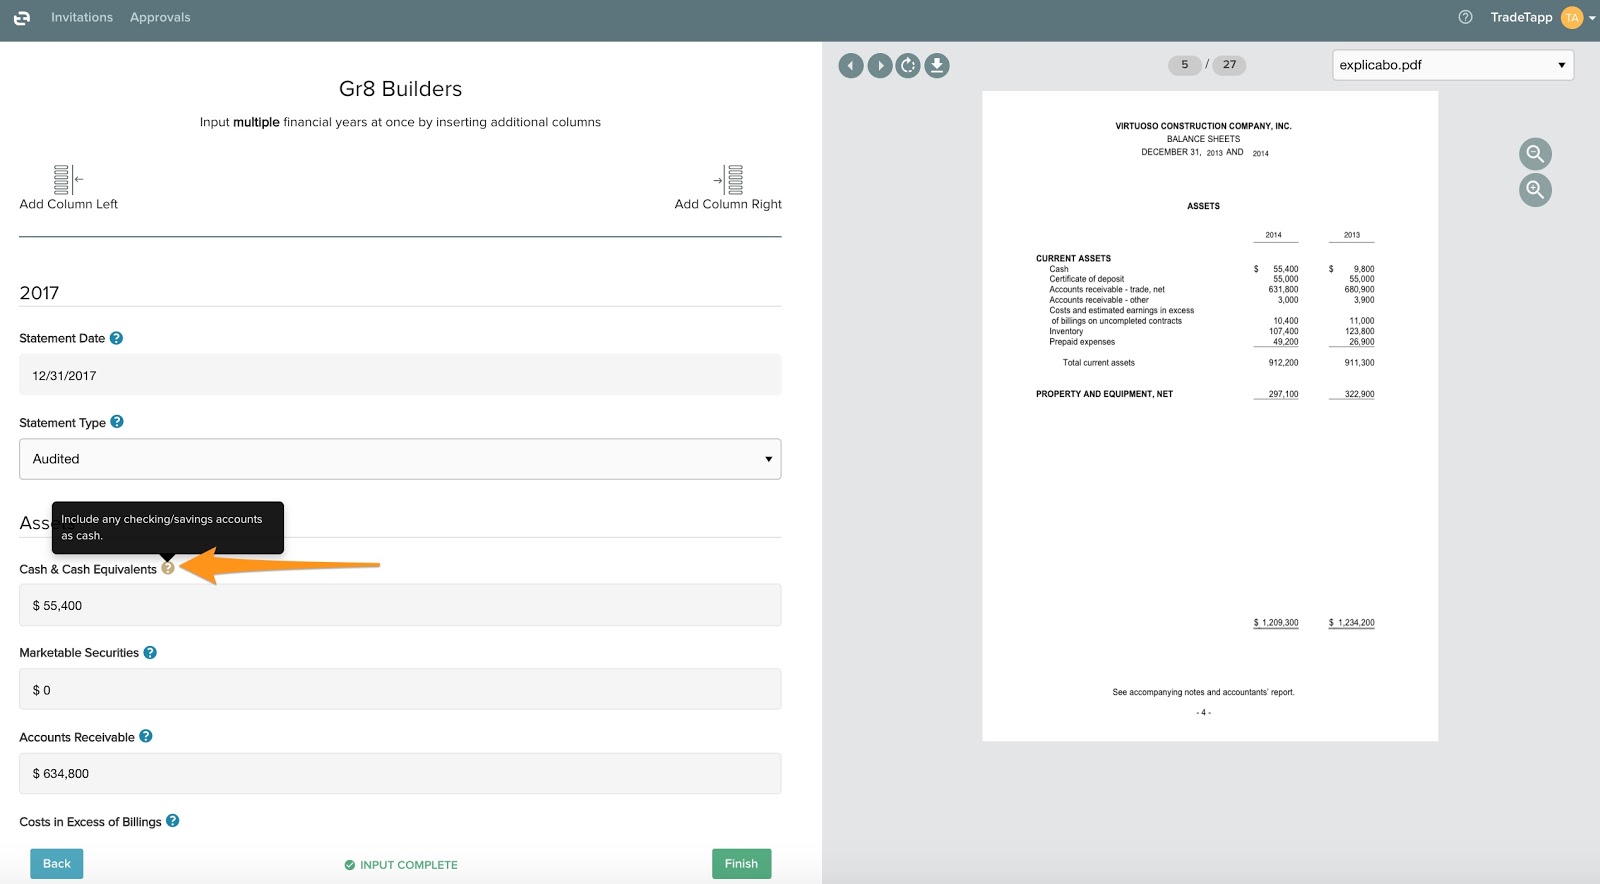
Task: Go to the previous PDF page
Action: point(850,66)
